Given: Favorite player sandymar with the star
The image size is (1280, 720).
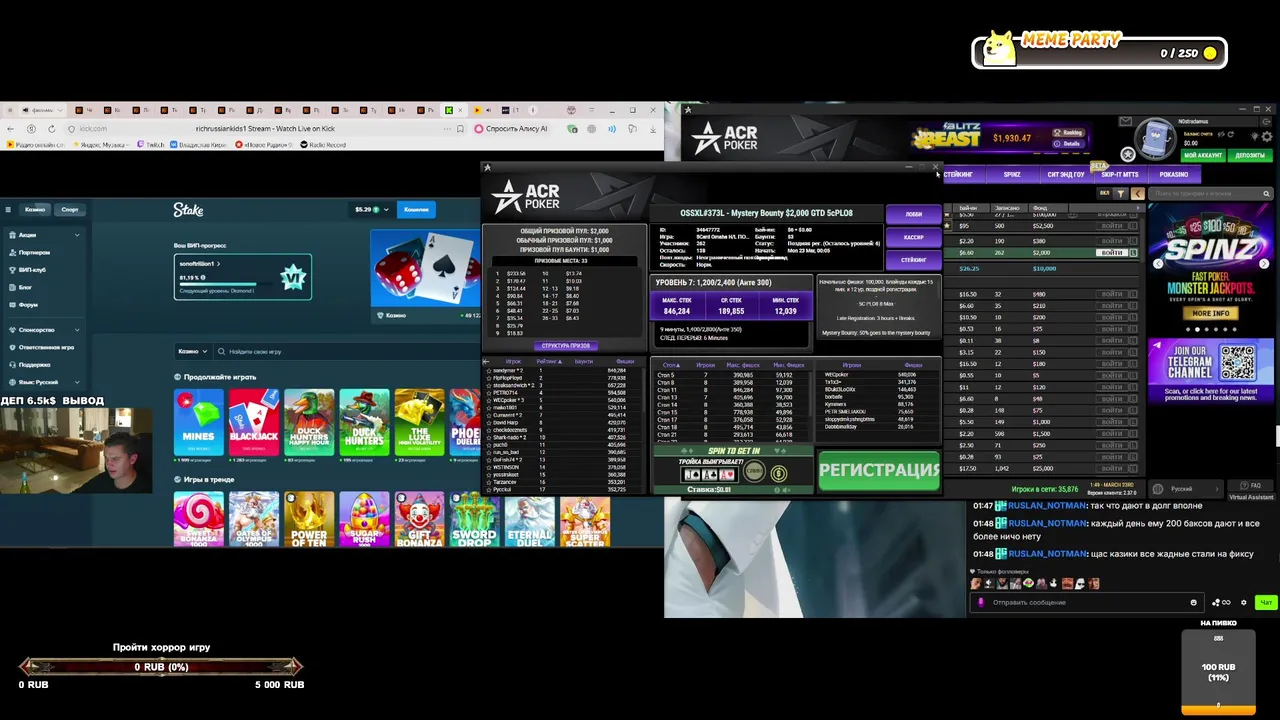Looking at the screenshot, I should [488, 371].
